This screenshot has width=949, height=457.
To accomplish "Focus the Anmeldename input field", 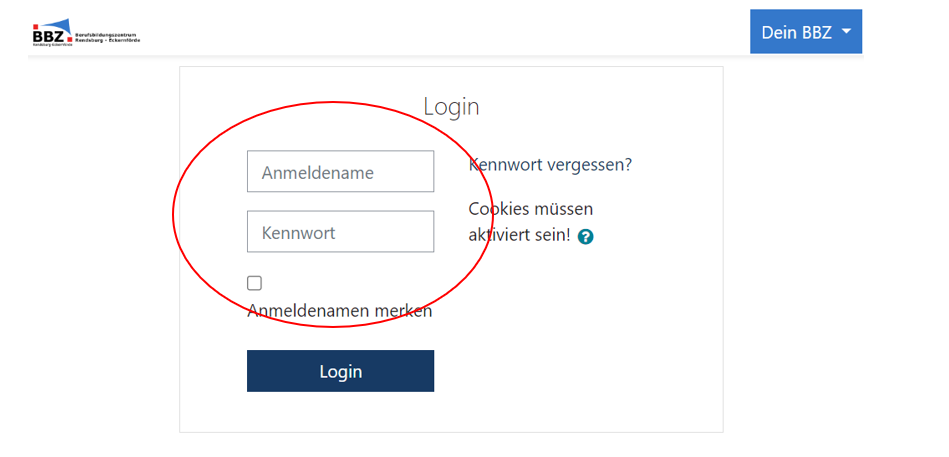I will (x=340, y=172).
